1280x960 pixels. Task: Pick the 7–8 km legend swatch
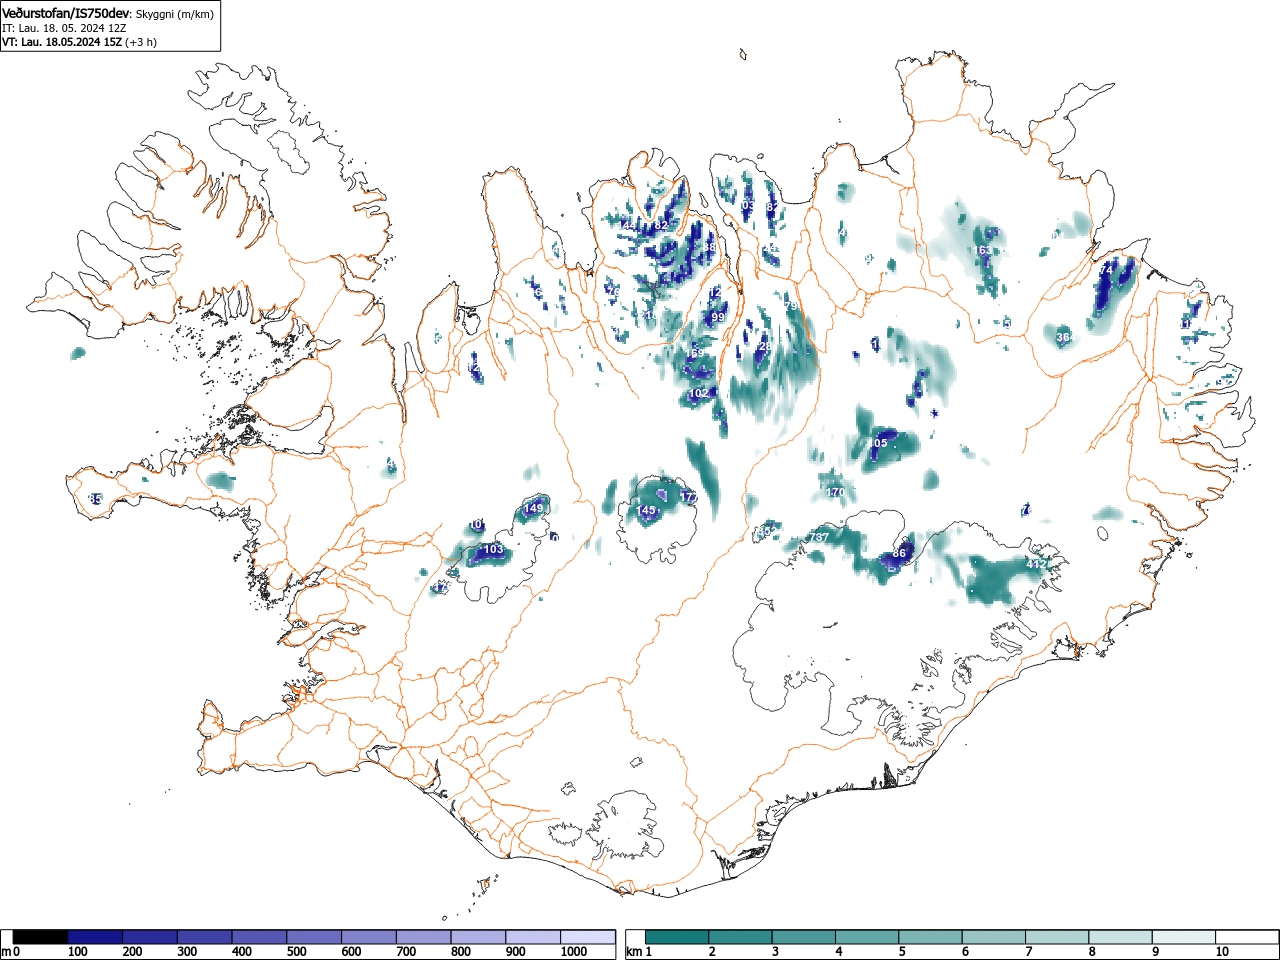pos(1056,937)
